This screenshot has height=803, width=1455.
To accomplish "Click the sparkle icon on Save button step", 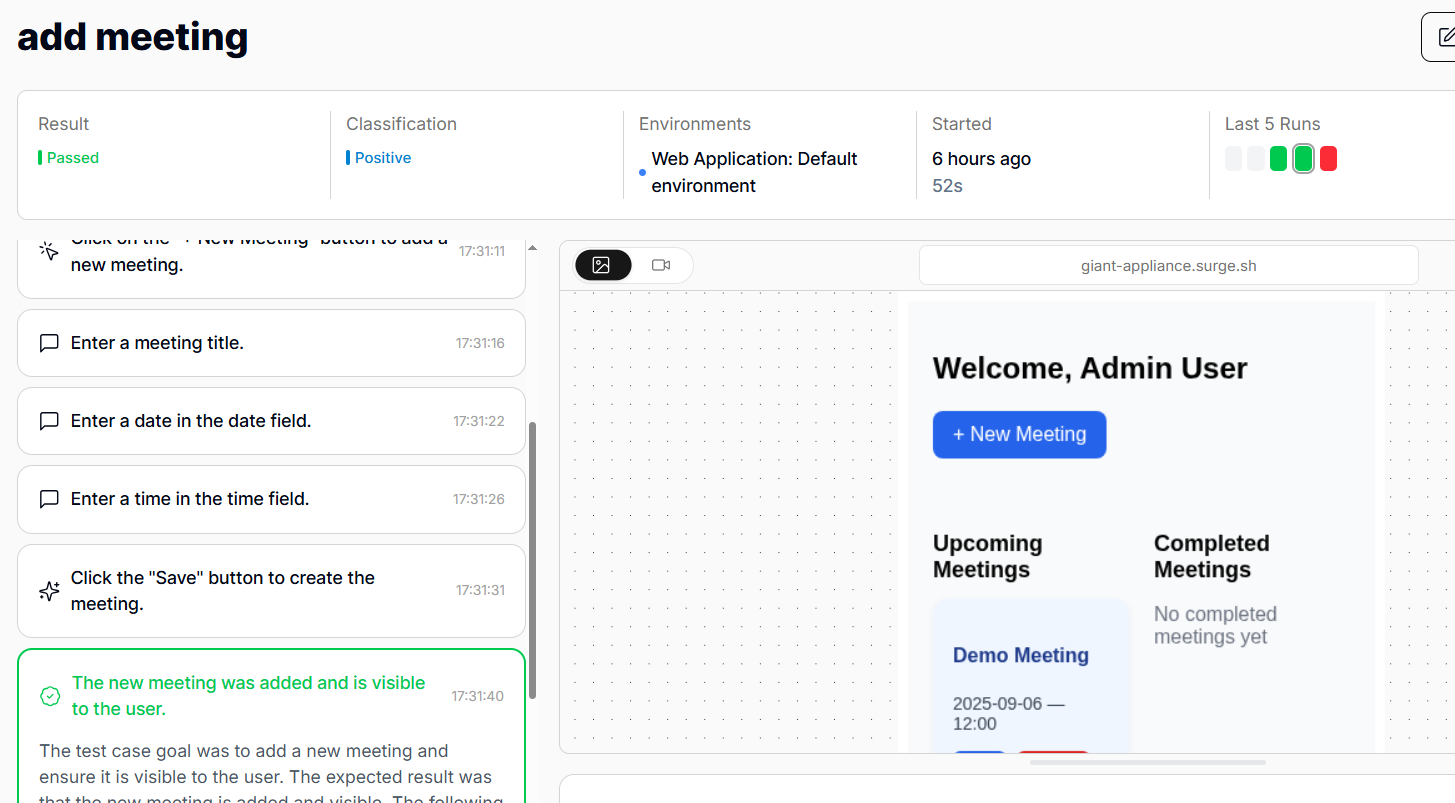I will click(x=49, y=591).
